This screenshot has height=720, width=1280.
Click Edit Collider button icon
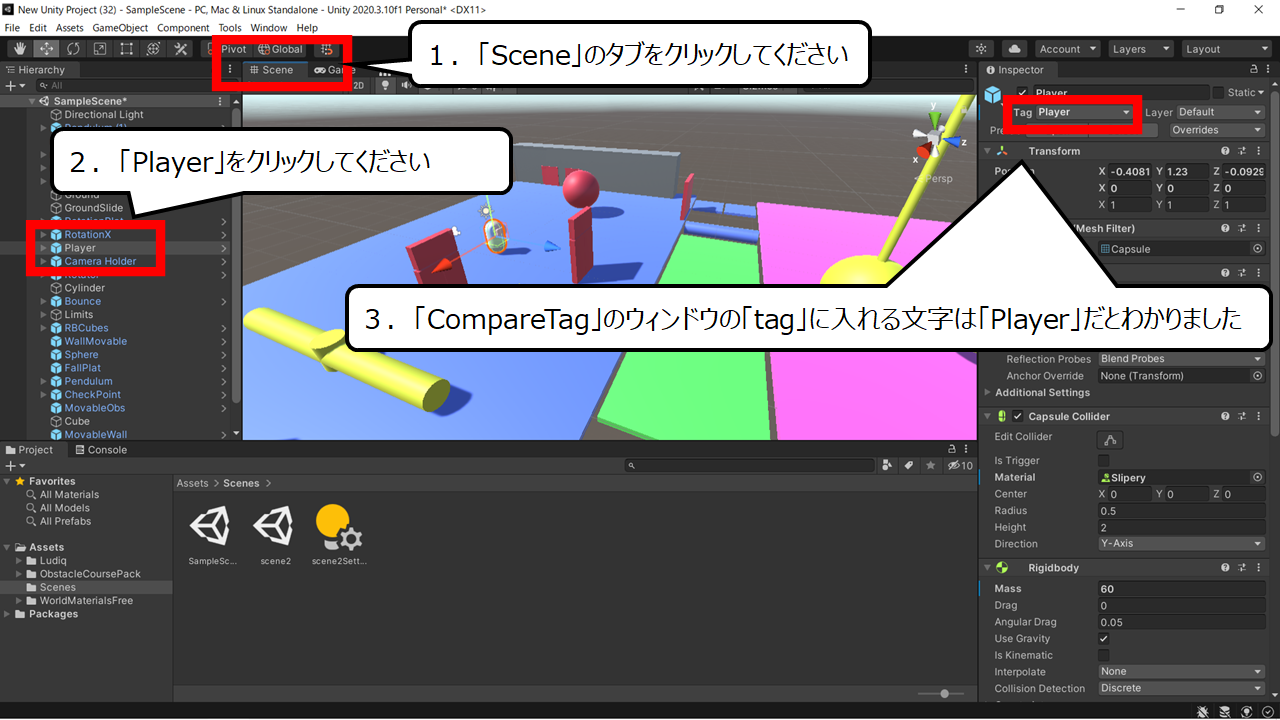point(1108,439)
